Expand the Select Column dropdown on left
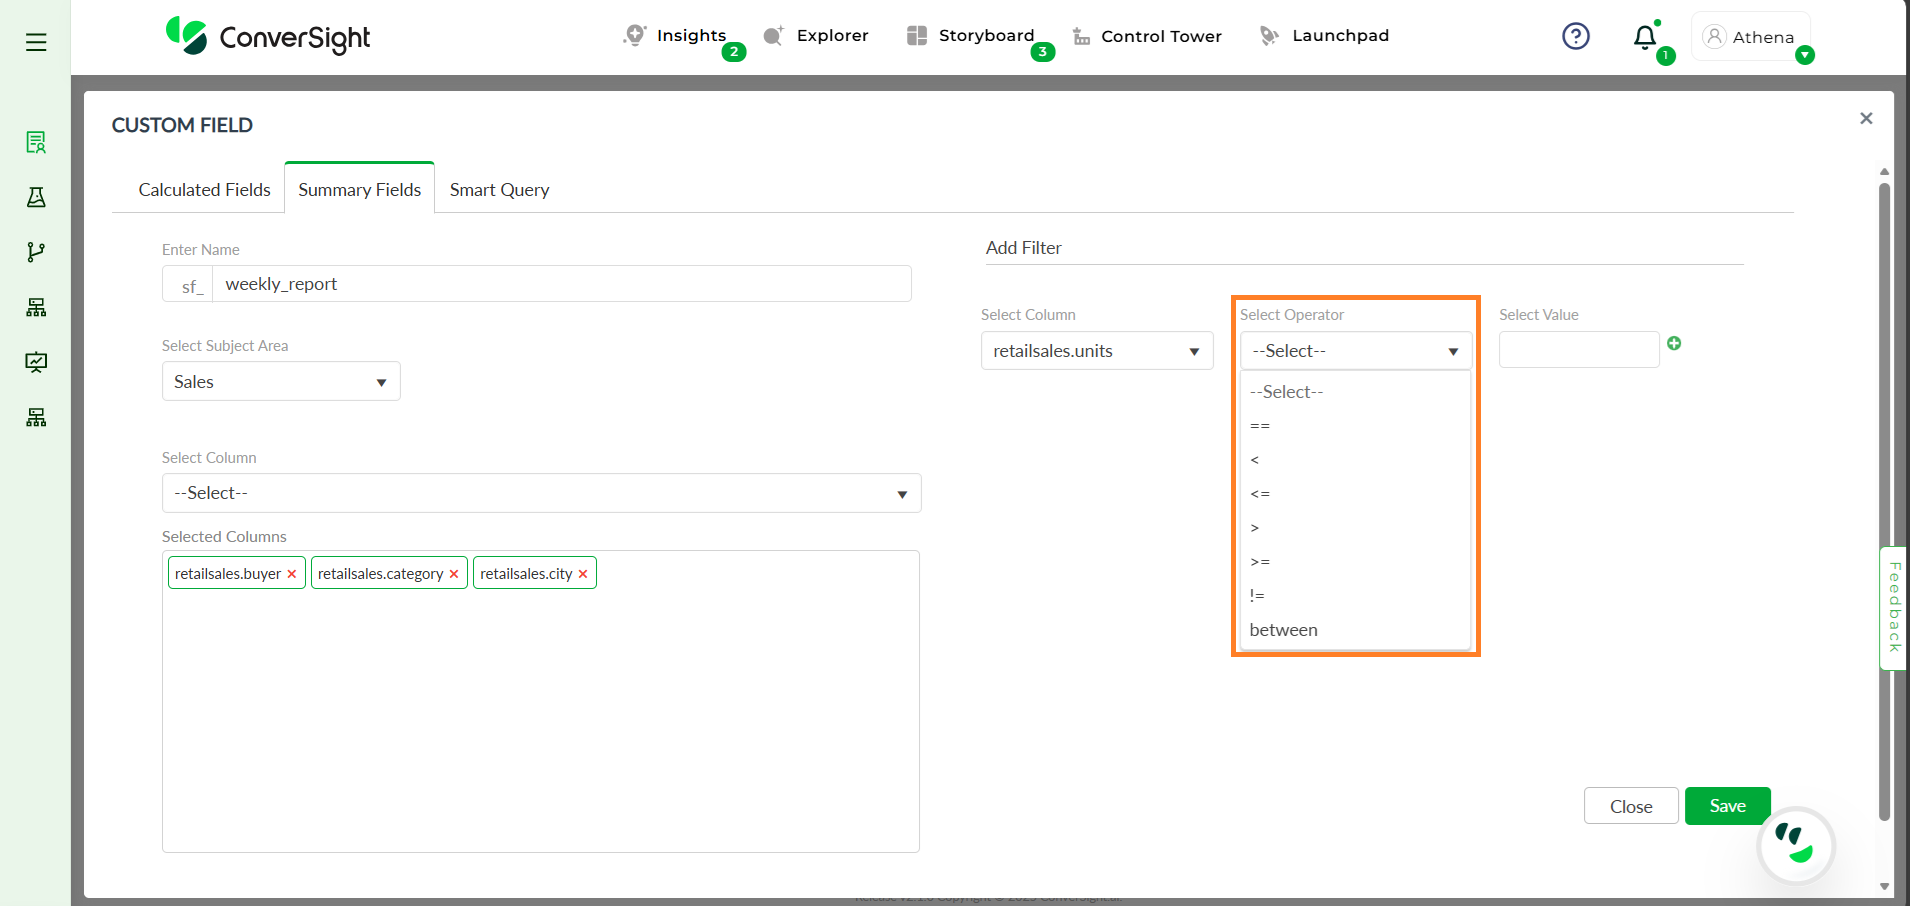Image resolution: width=1910 pixels, height=906 pixels. (541, 493)
